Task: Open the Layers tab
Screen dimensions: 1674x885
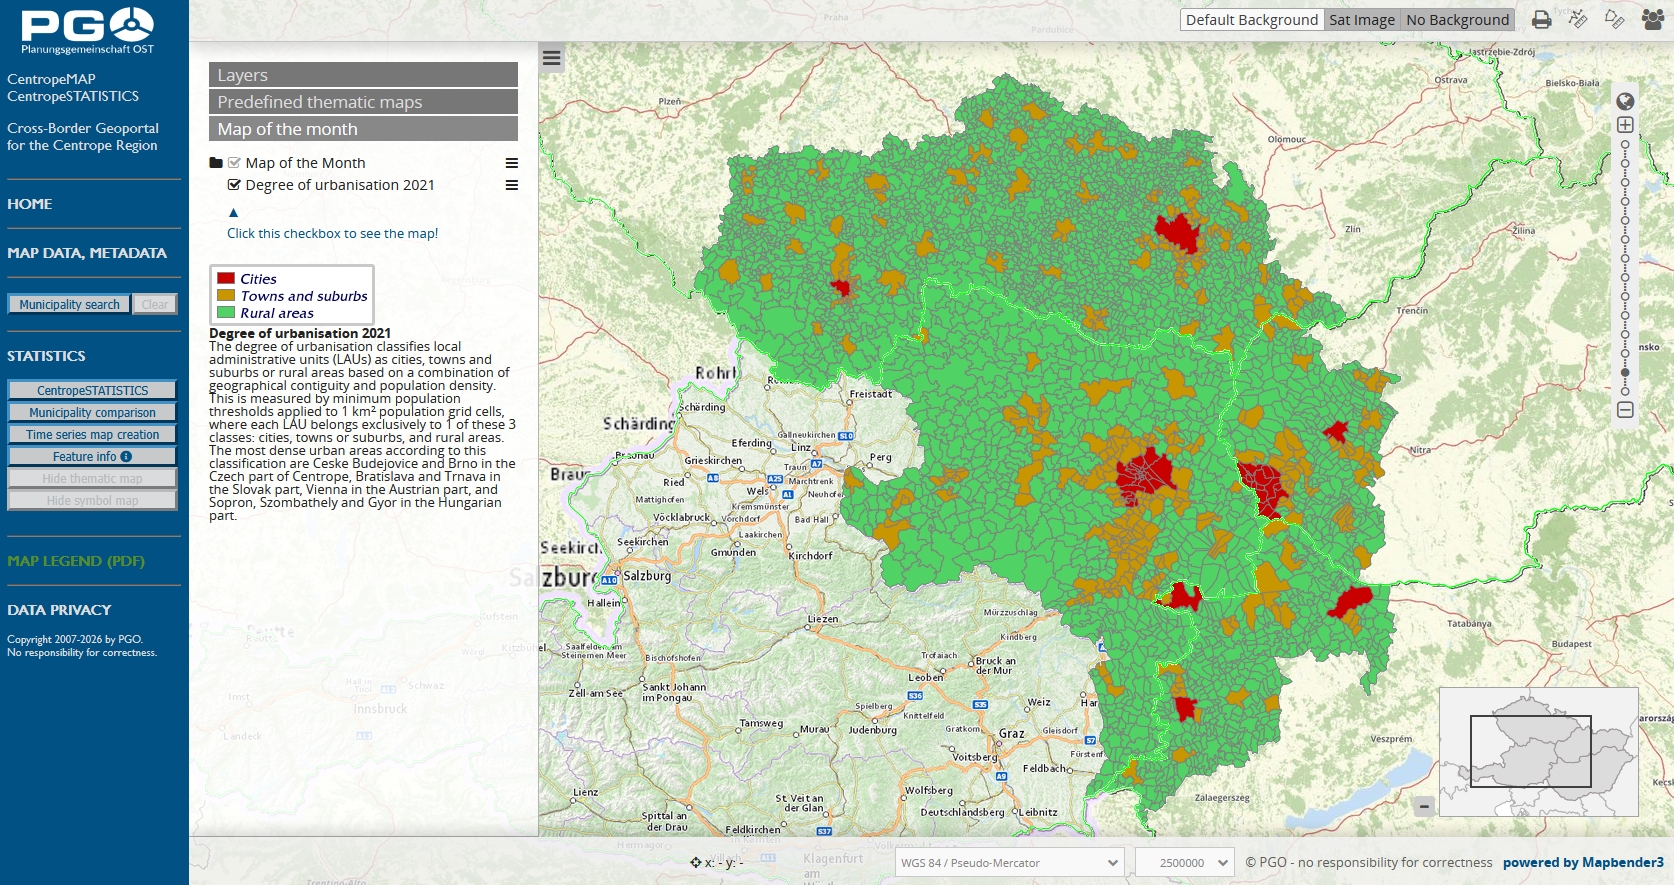Action: click(363, 75)
